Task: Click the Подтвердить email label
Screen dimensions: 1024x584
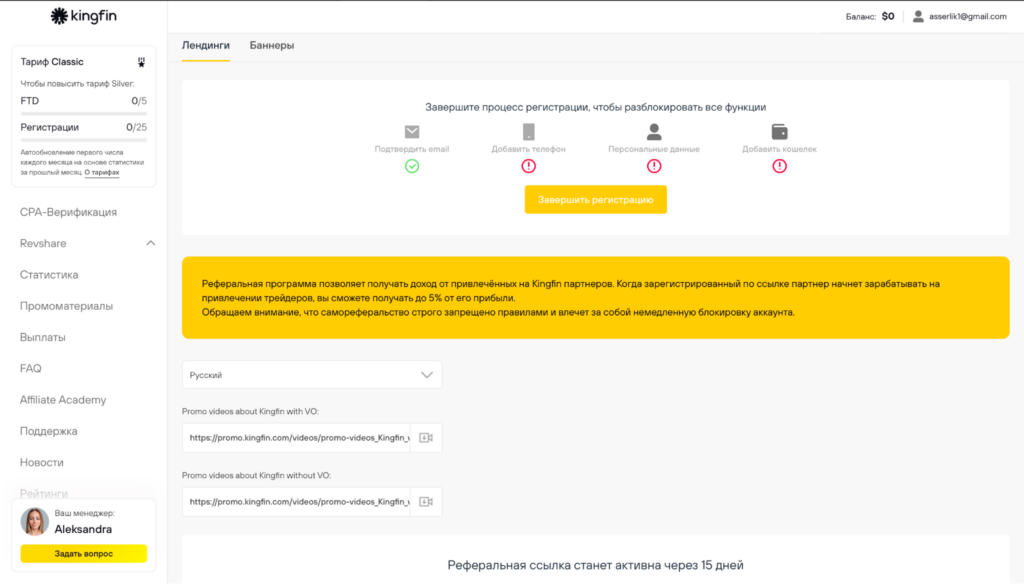Action: click(x=411, y=149)
